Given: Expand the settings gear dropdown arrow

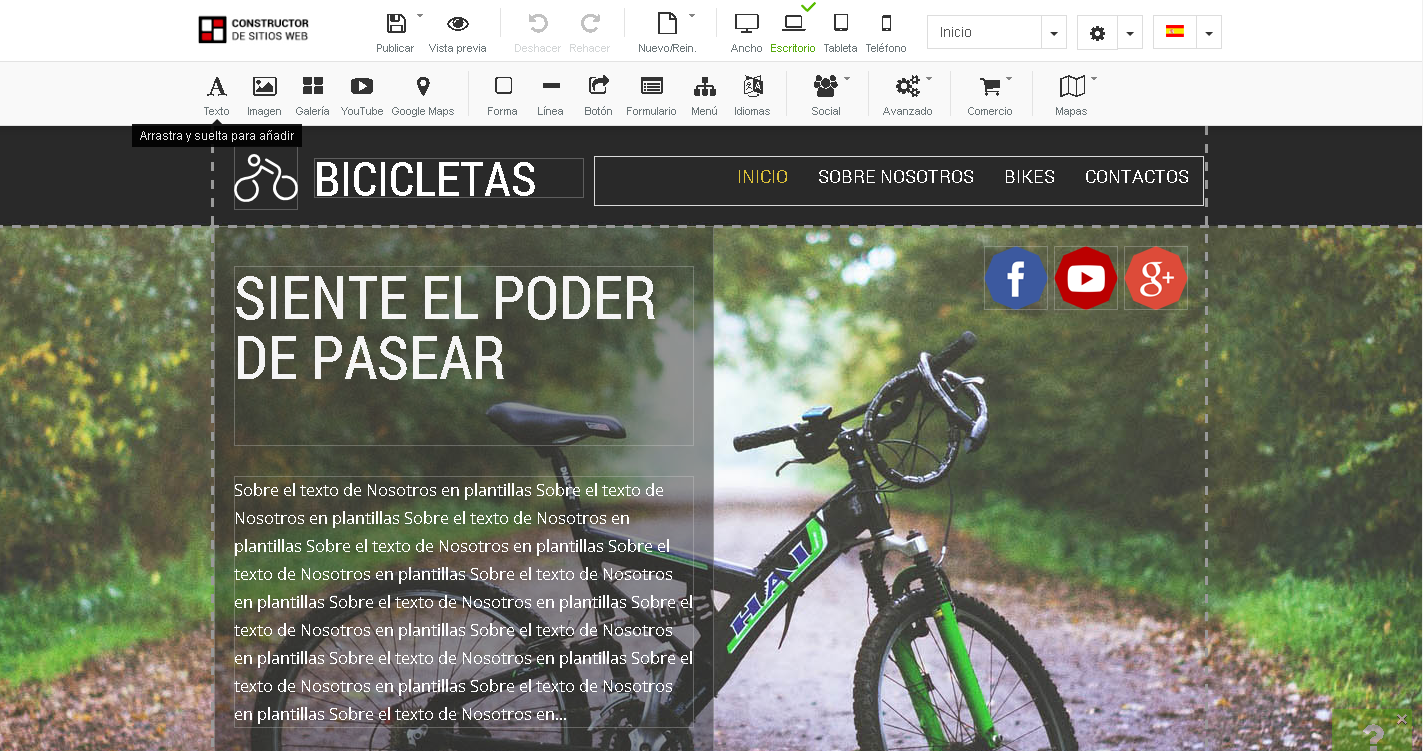Looking at the screenshot, I should 1130,33.
